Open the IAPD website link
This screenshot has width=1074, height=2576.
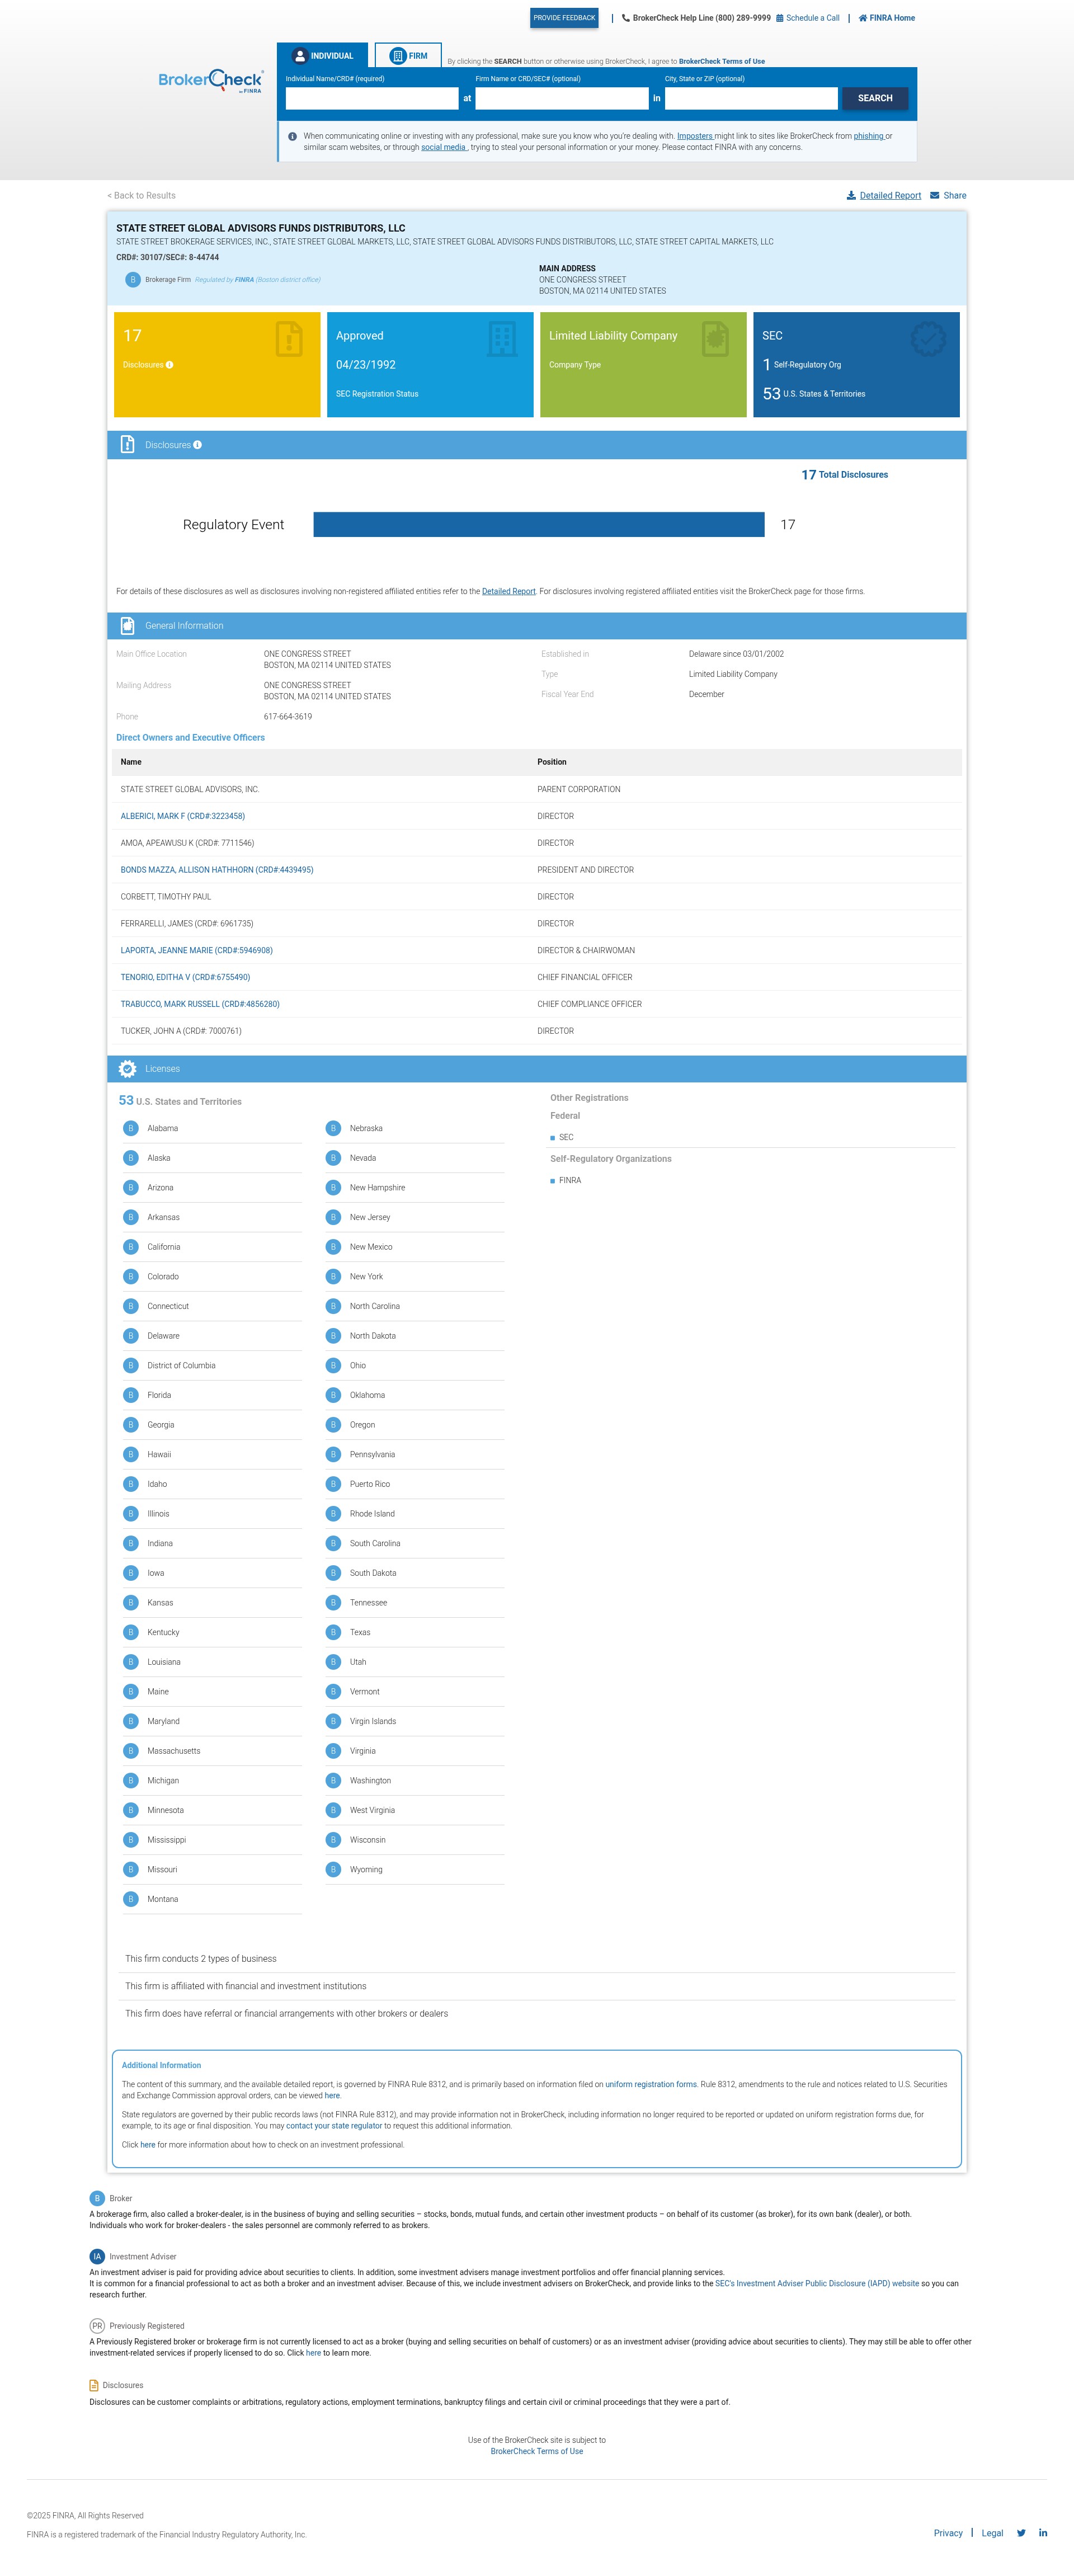817,2283
